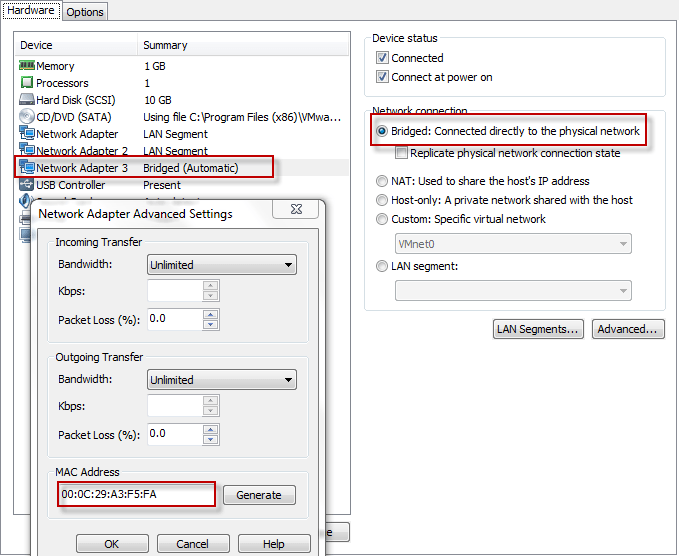Screen dimensions: 679x556
Task: Open the LAN Segments dialog
Action: [x=538, y=329]
